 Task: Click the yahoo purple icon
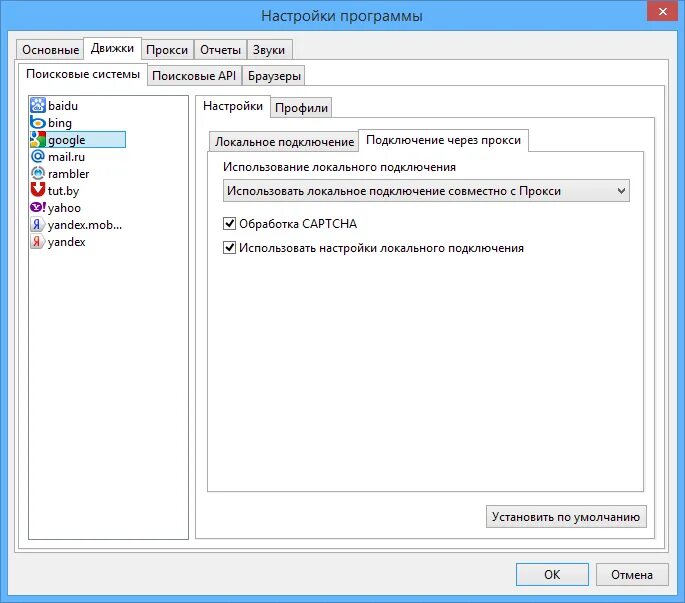38,207
